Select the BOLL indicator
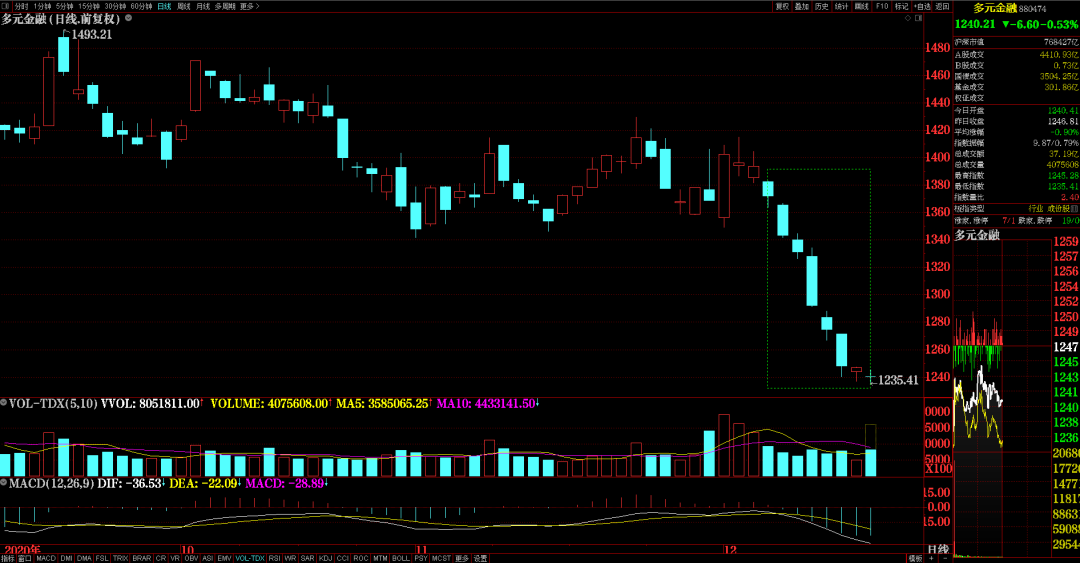 tap(401, 558)
